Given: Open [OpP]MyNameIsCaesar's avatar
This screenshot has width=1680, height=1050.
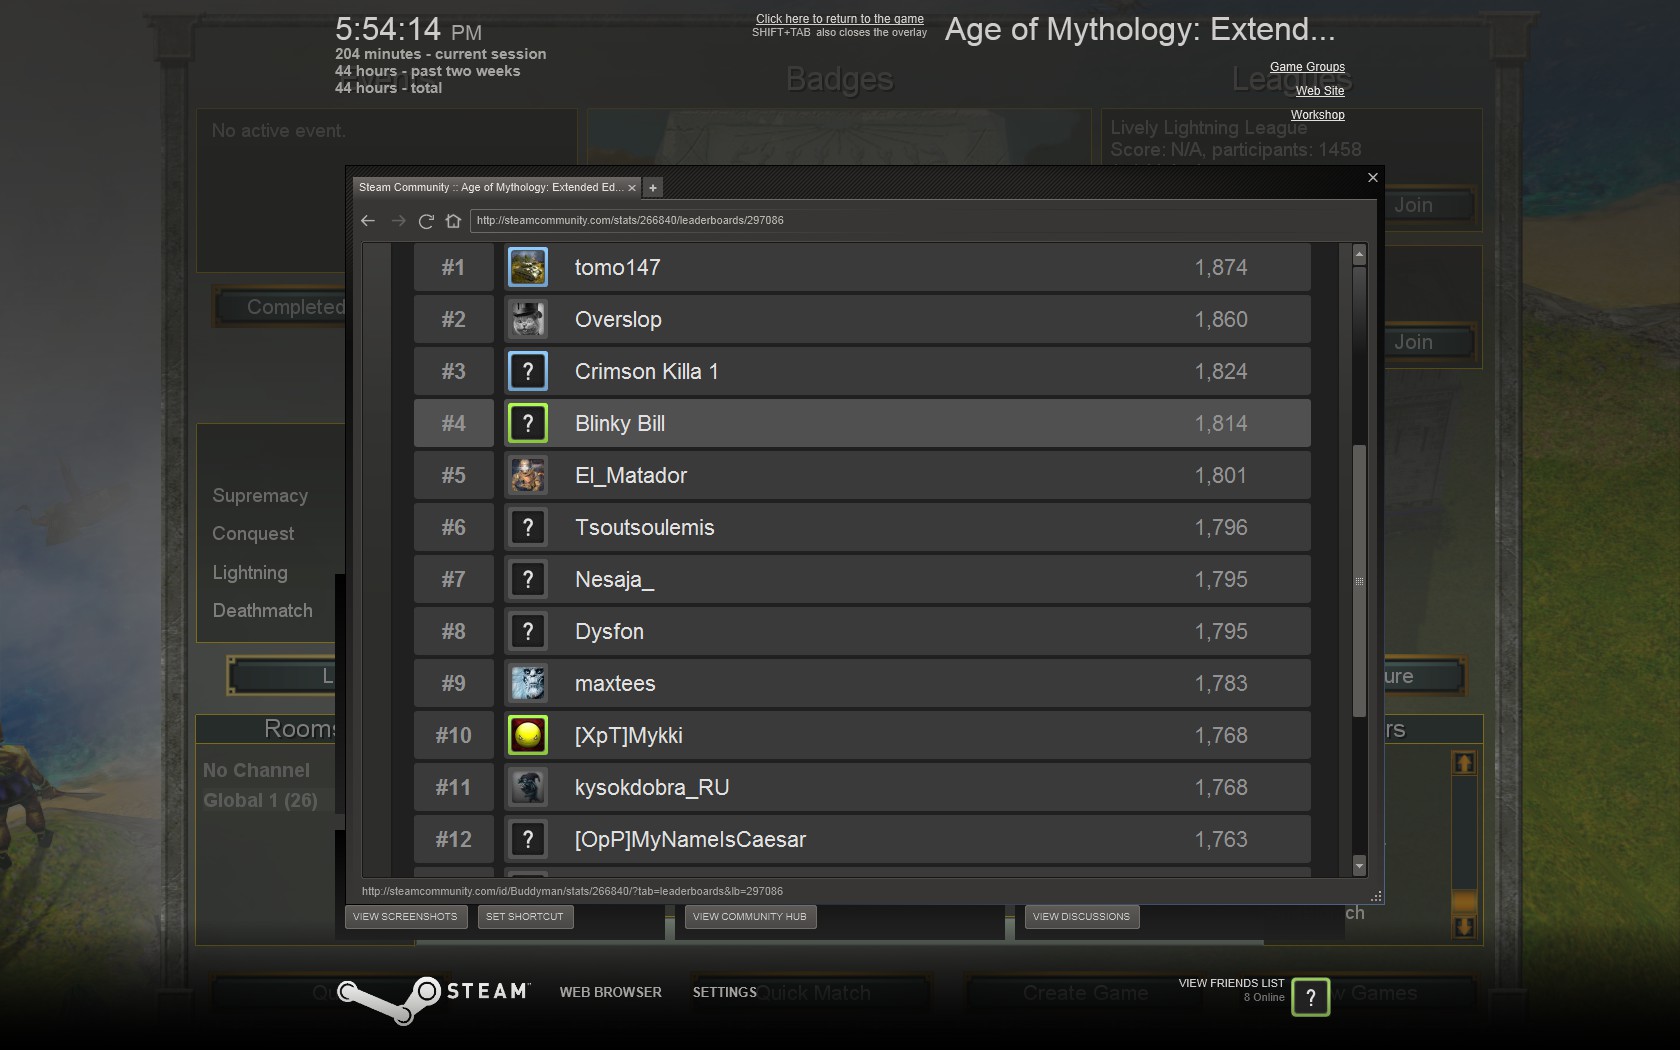Looking at the screenshot, I should 528,839.
